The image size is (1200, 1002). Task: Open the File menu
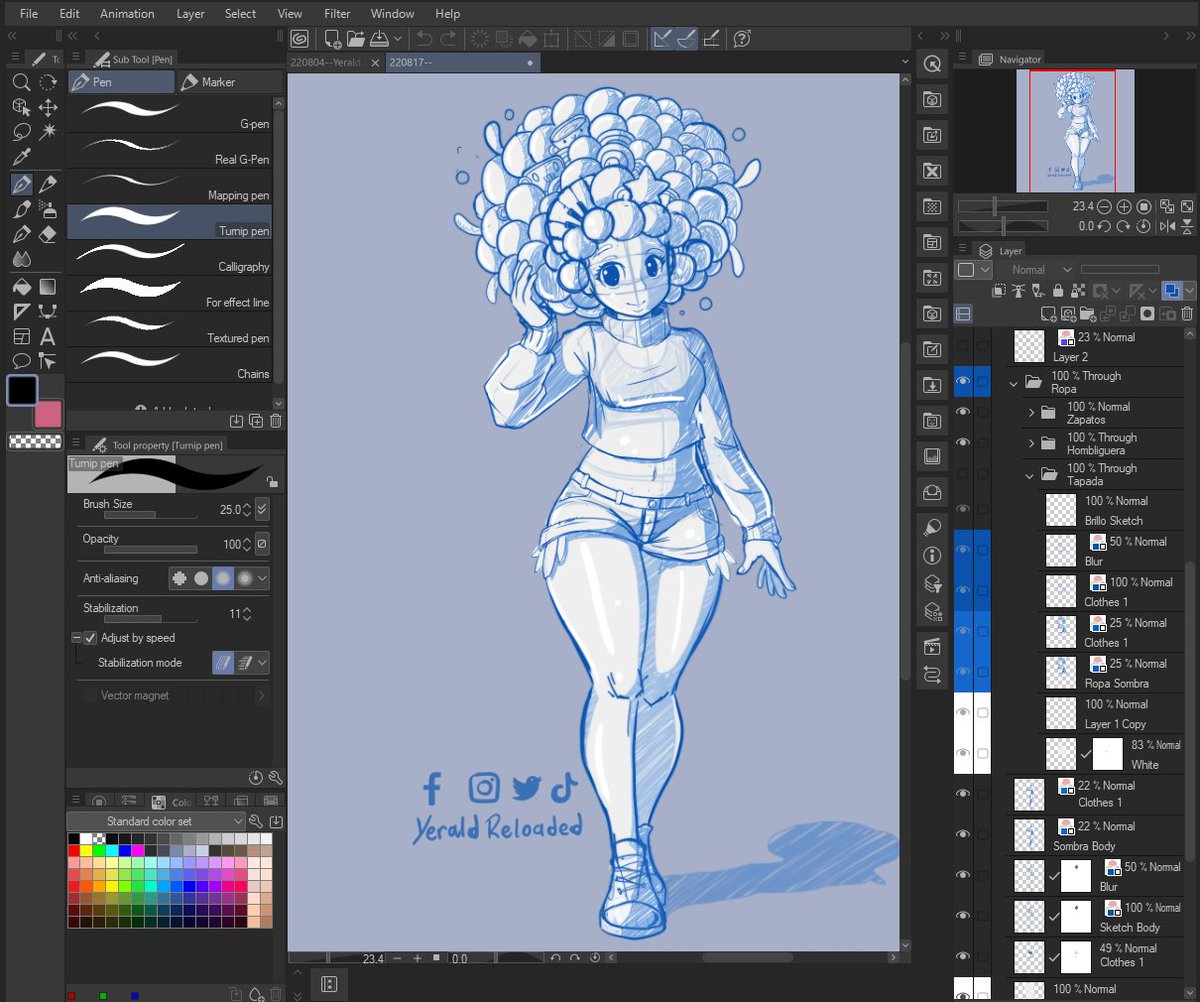coord(29,13)
